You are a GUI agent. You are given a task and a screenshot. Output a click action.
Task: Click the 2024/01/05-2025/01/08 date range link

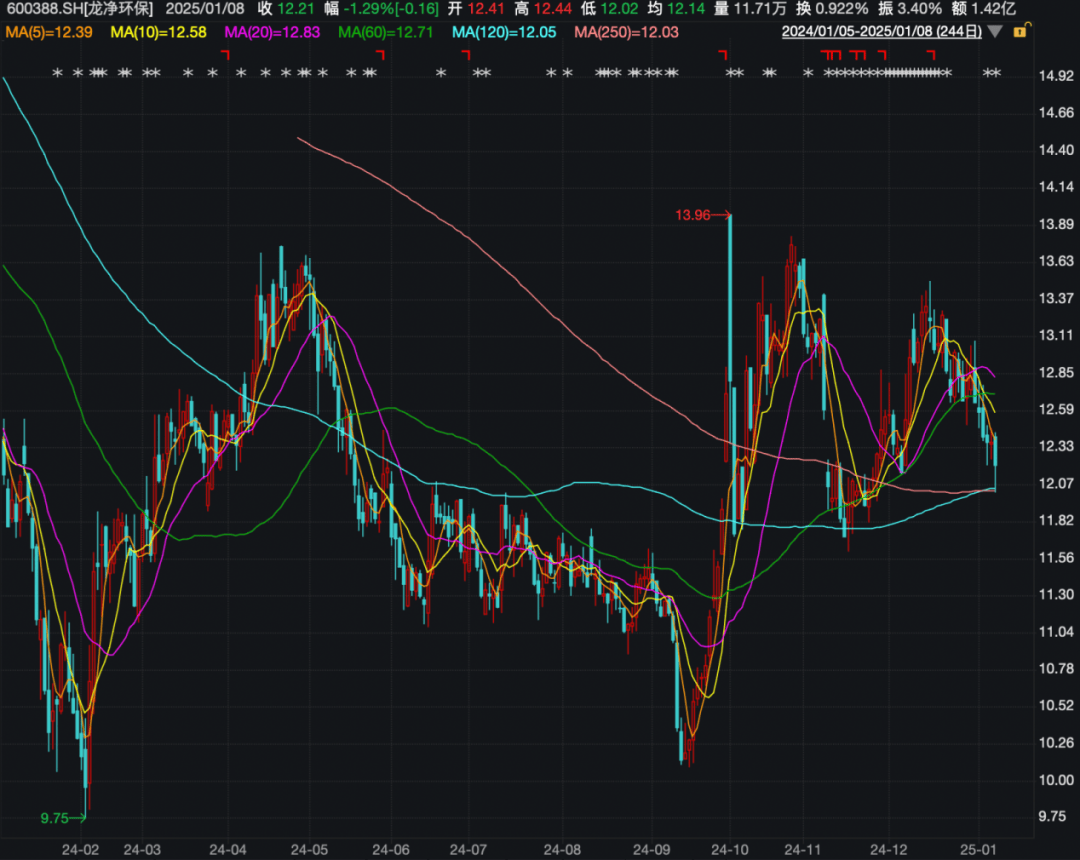(882, 32)
